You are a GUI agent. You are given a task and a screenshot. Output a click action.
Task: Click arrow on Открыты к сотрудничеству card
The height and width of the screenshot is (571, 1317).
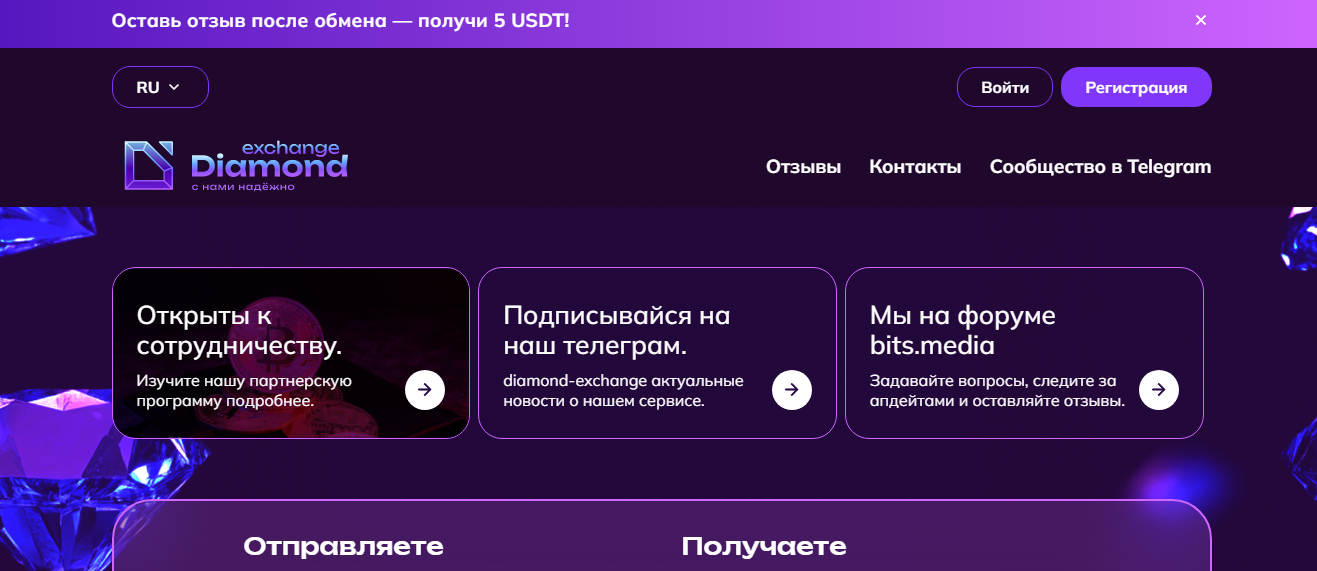pos(425,390)
